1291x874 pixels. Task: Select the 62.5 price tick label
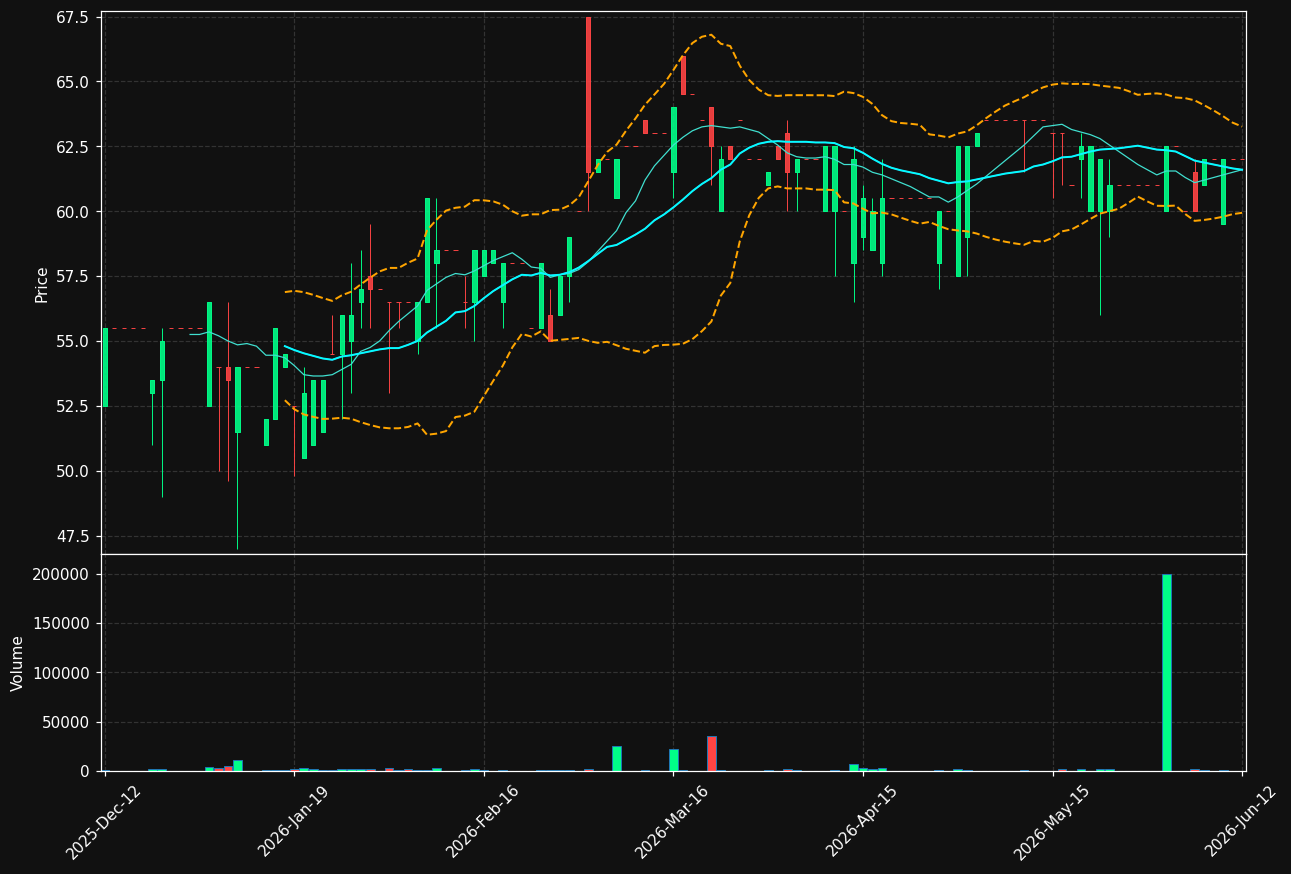pyautogui.click(x=74, y=147)
